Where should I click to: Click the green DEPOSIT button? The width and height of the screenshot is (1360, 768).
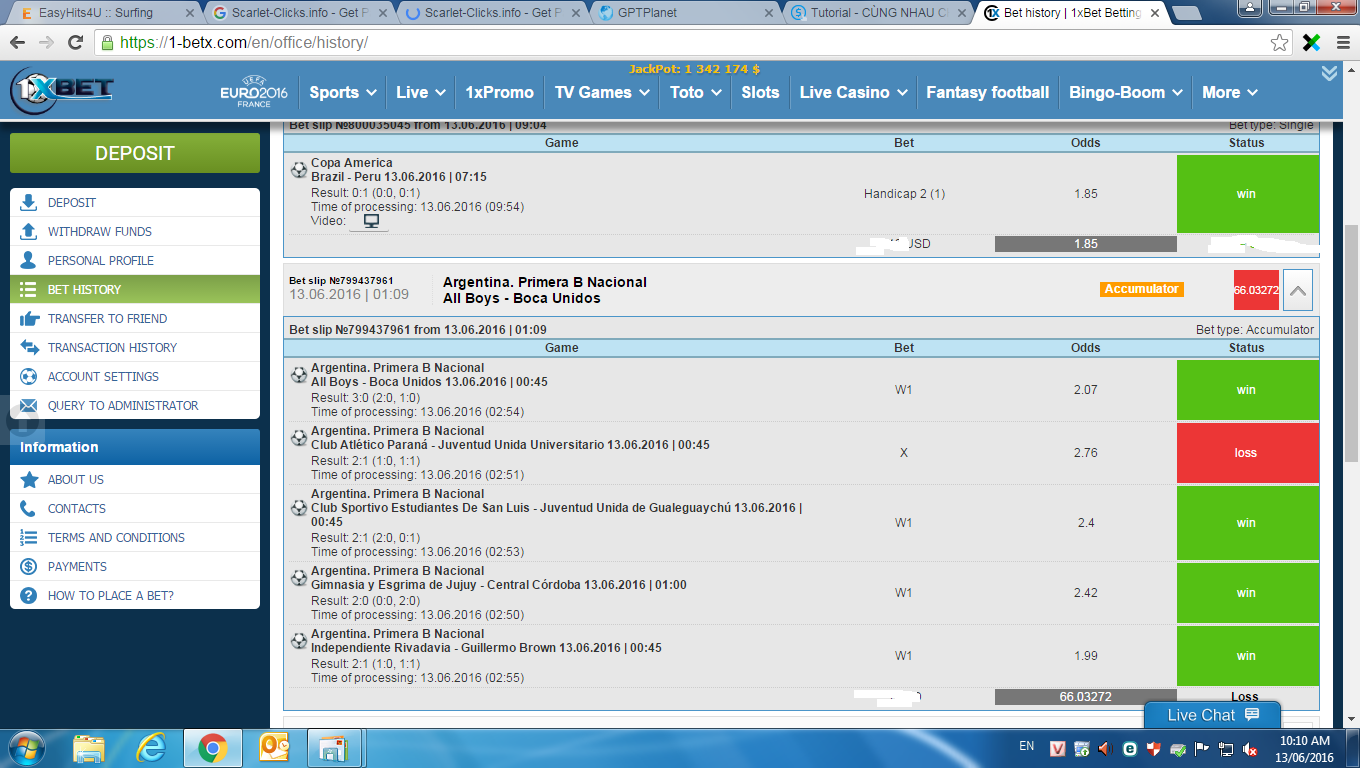pyautogui.click(x=135, y=153)
